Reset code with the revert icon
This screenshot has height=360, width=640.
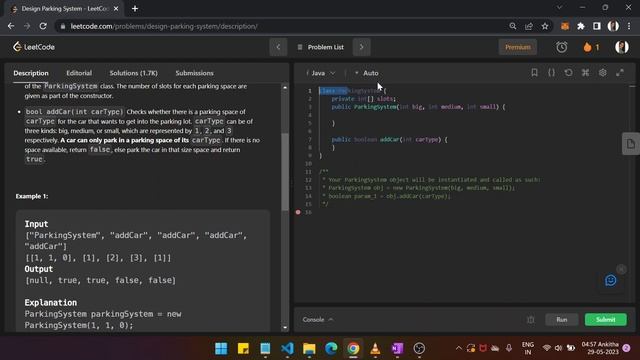coord(568,73)
